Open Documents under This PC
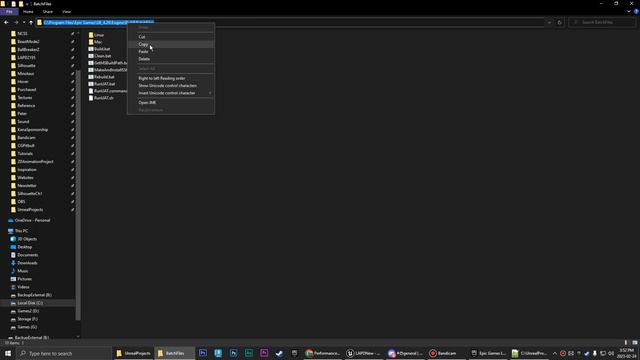Screen dimensions: 640x360 27,255
